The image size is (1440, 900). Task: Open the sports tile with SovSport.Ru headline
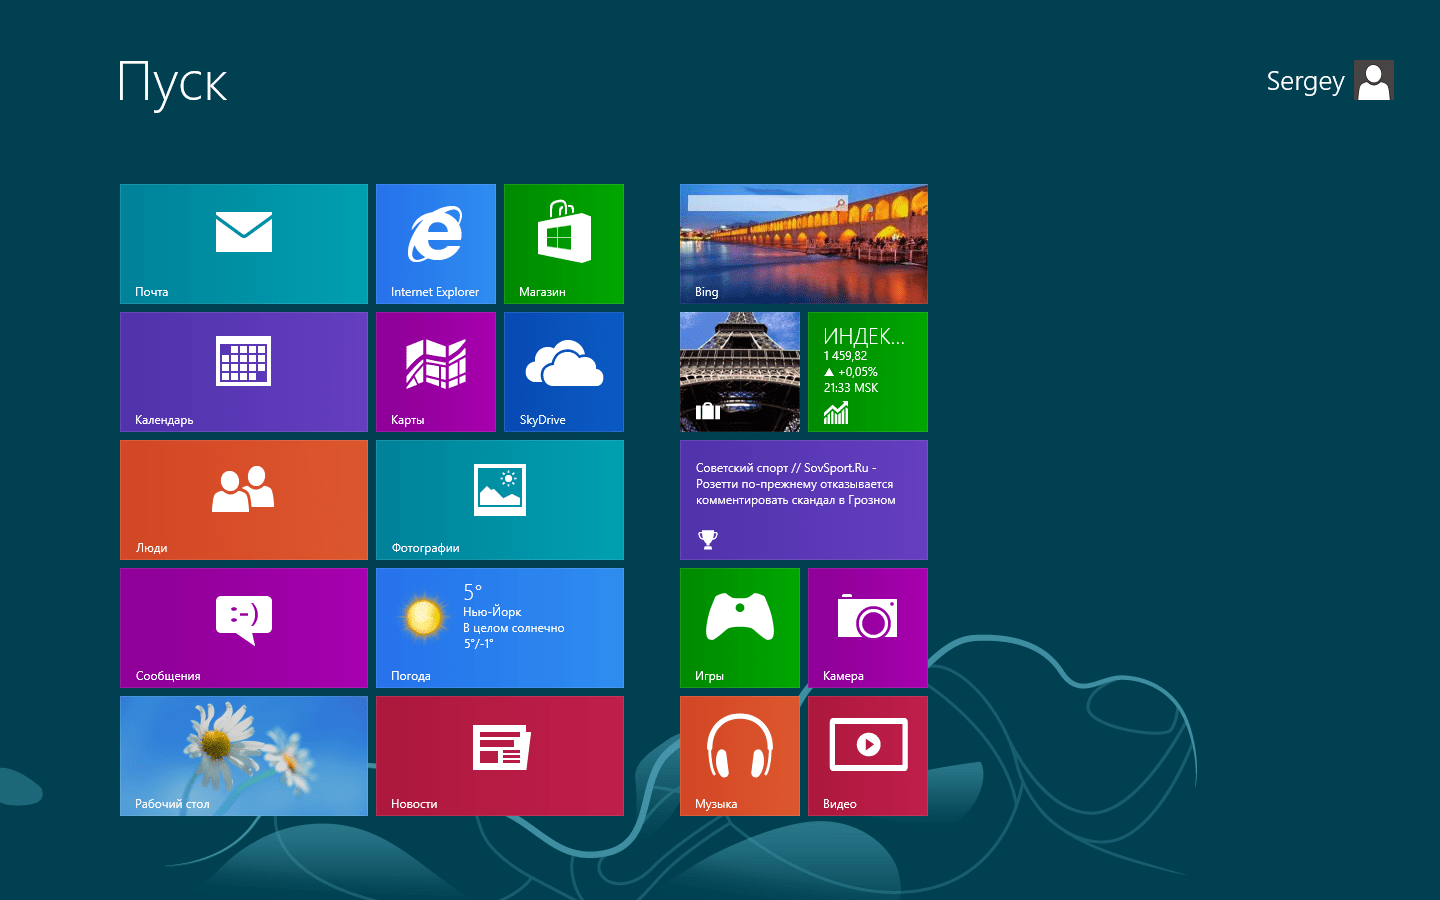804,500
